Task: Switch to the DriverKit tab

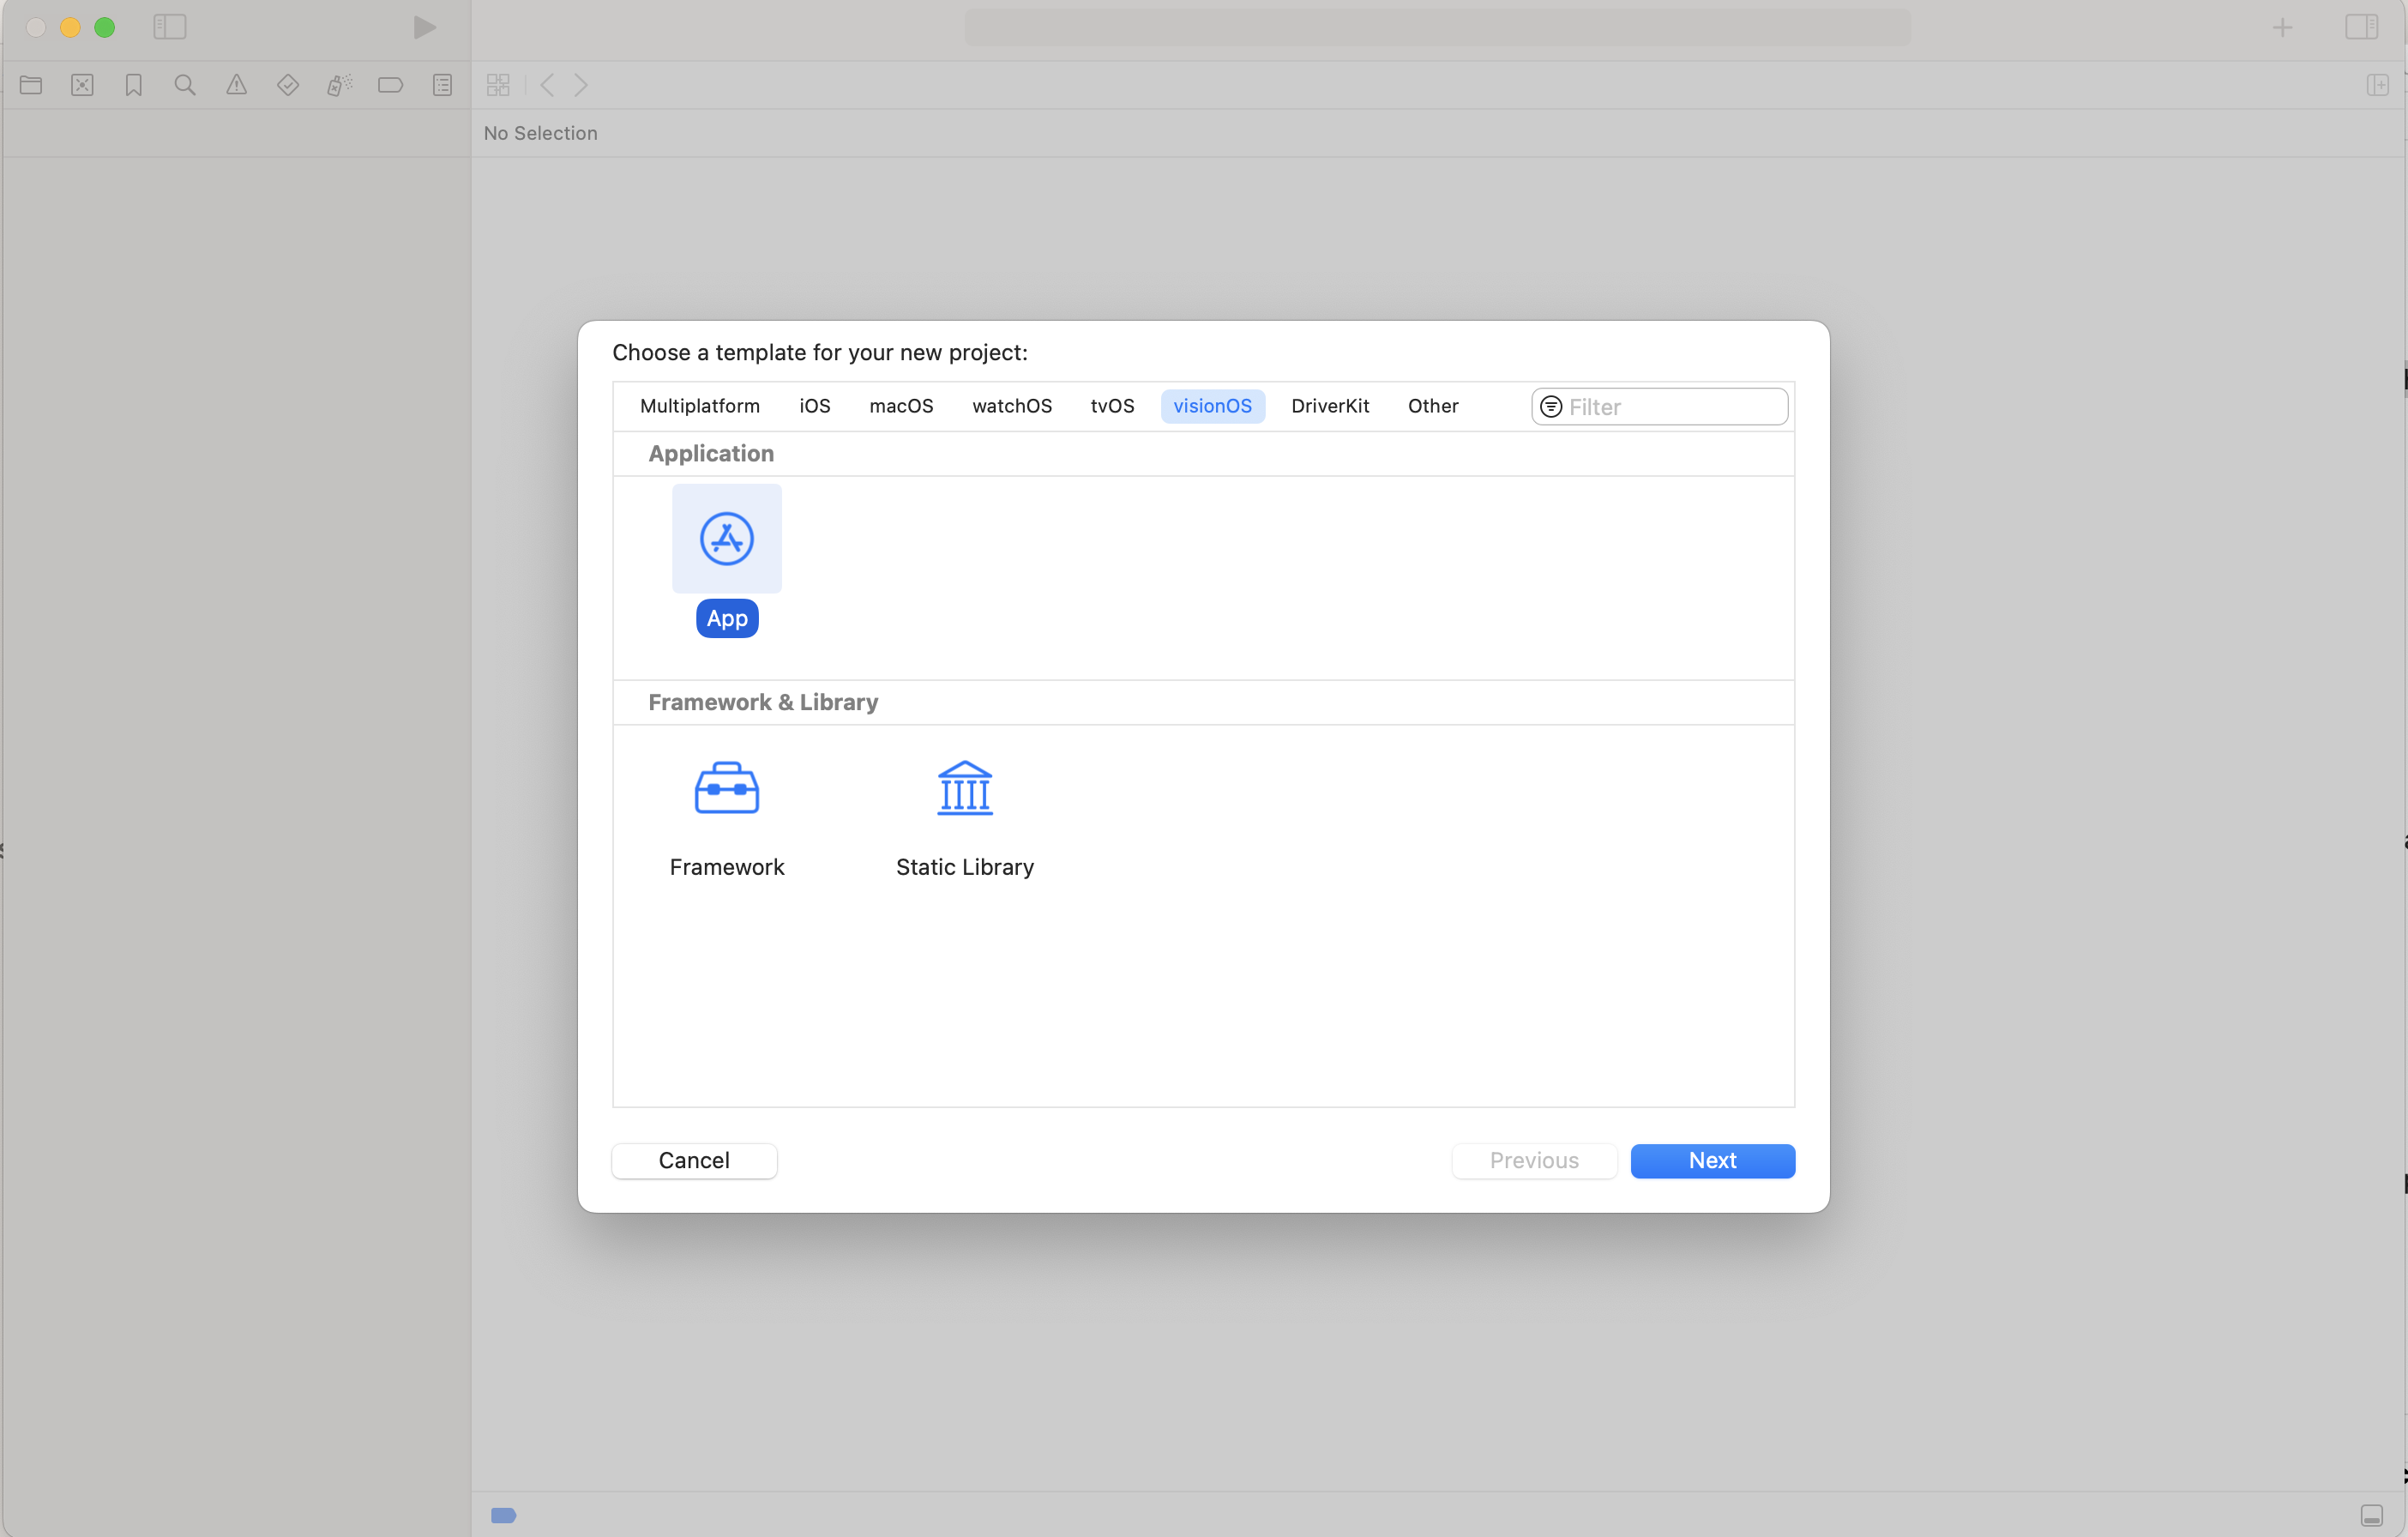Action: pos(1330,406)
